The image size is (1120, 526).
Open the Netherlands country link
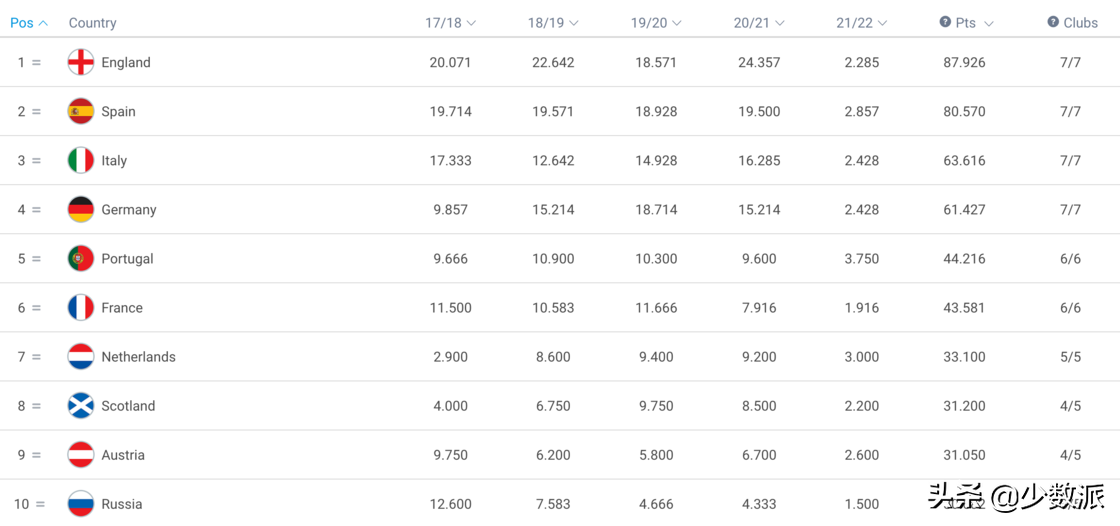coord(138,357)
